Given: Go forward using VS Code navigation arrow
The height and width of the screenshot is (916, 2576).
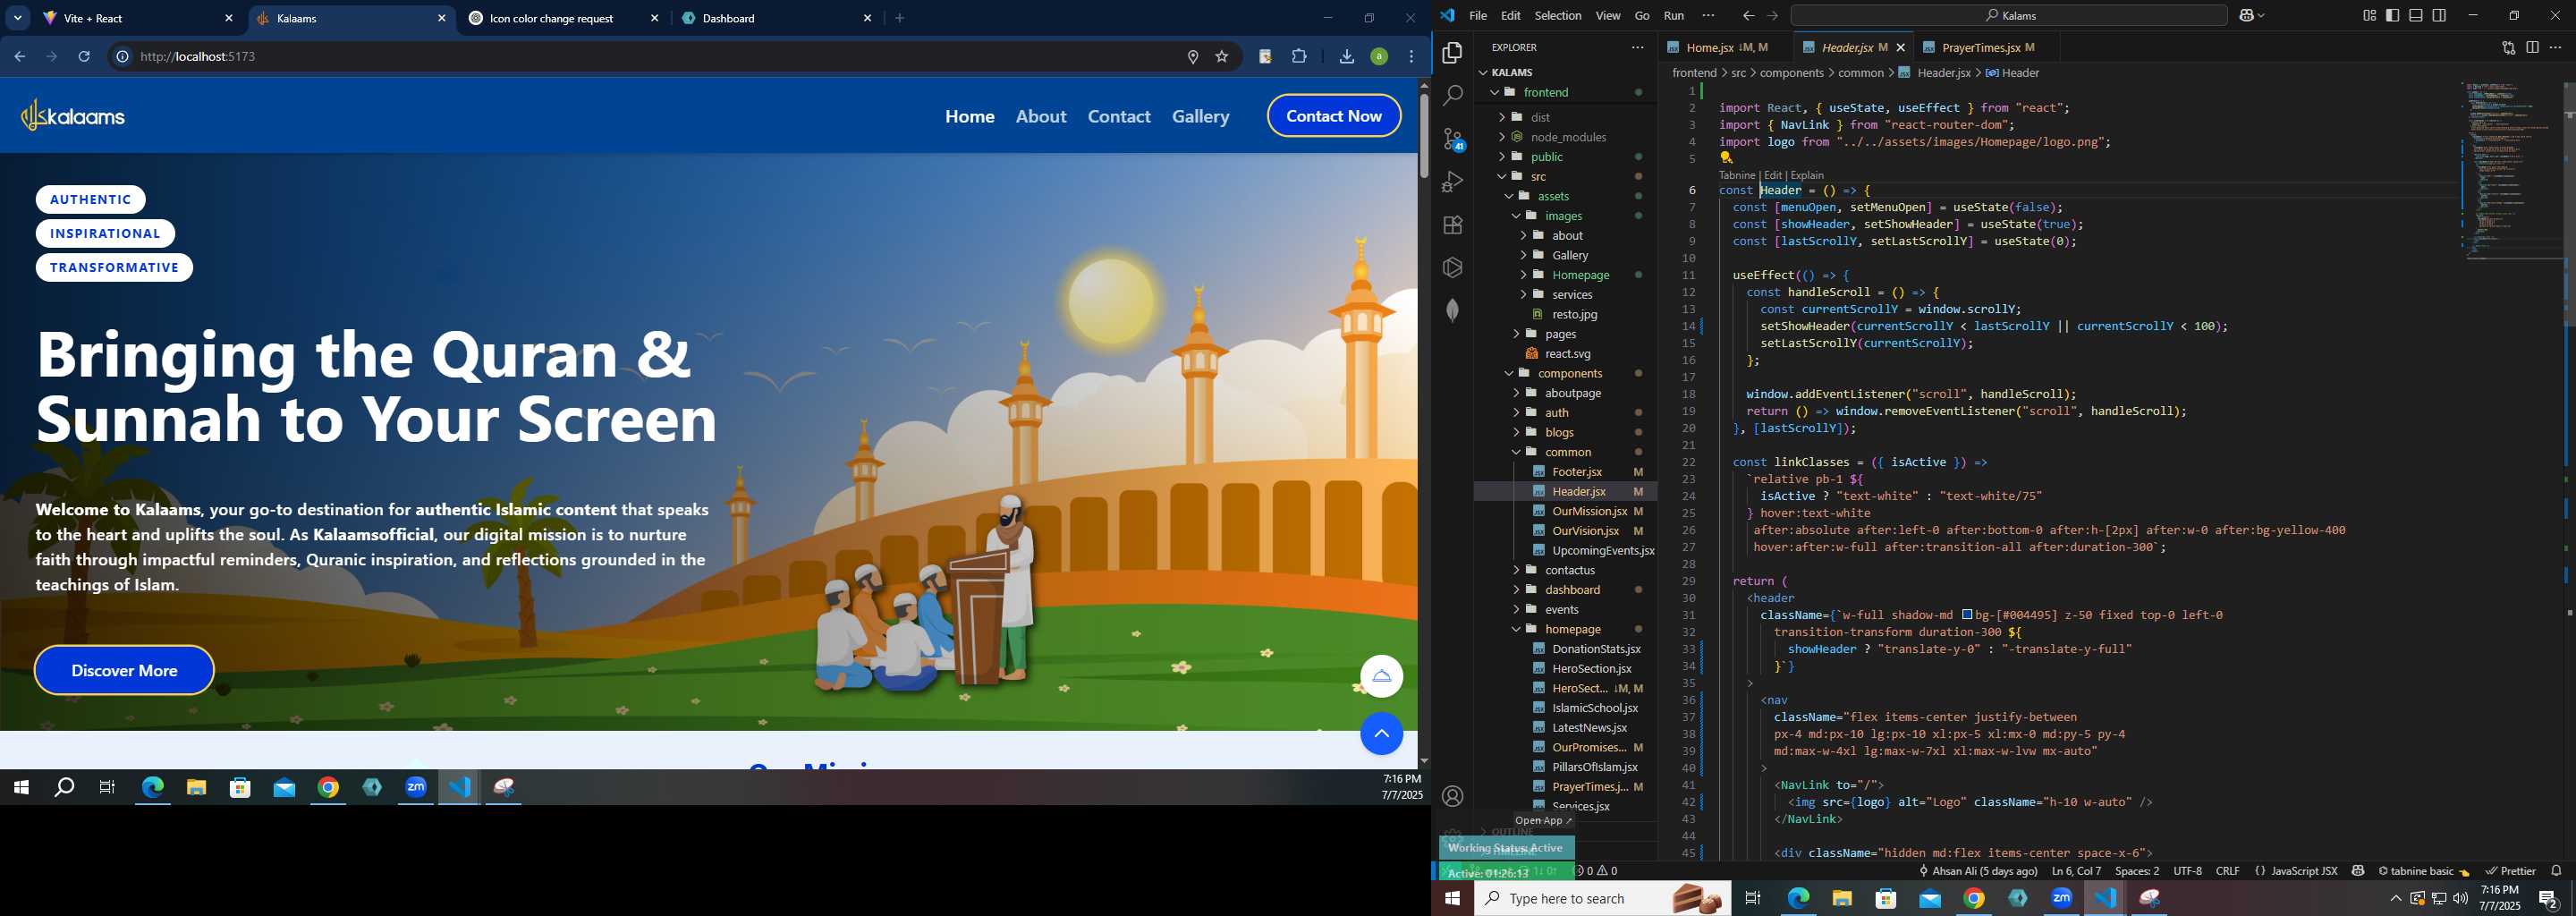Looking at the screenshot, I should (x=1772, y=15).
